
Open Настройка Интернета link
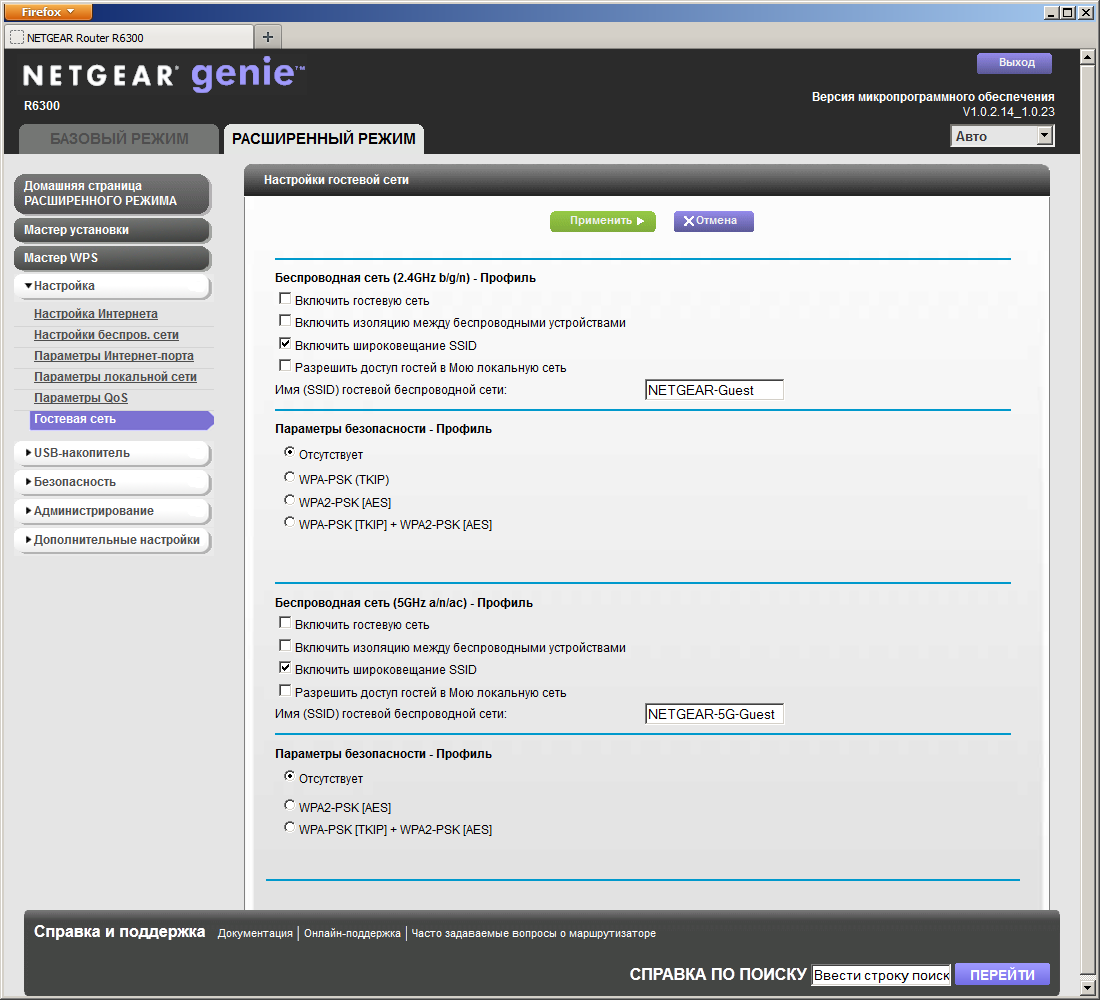coord(95,314)
